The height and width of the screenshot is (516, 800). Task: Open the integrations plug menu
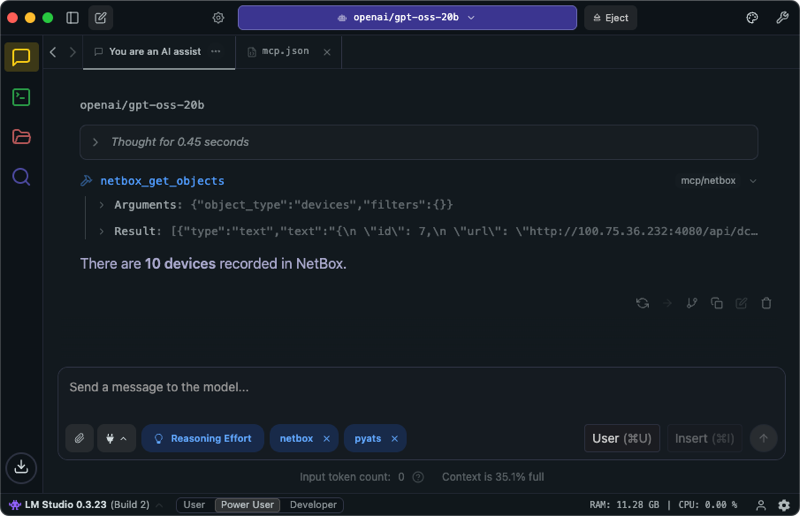[116, 438]
